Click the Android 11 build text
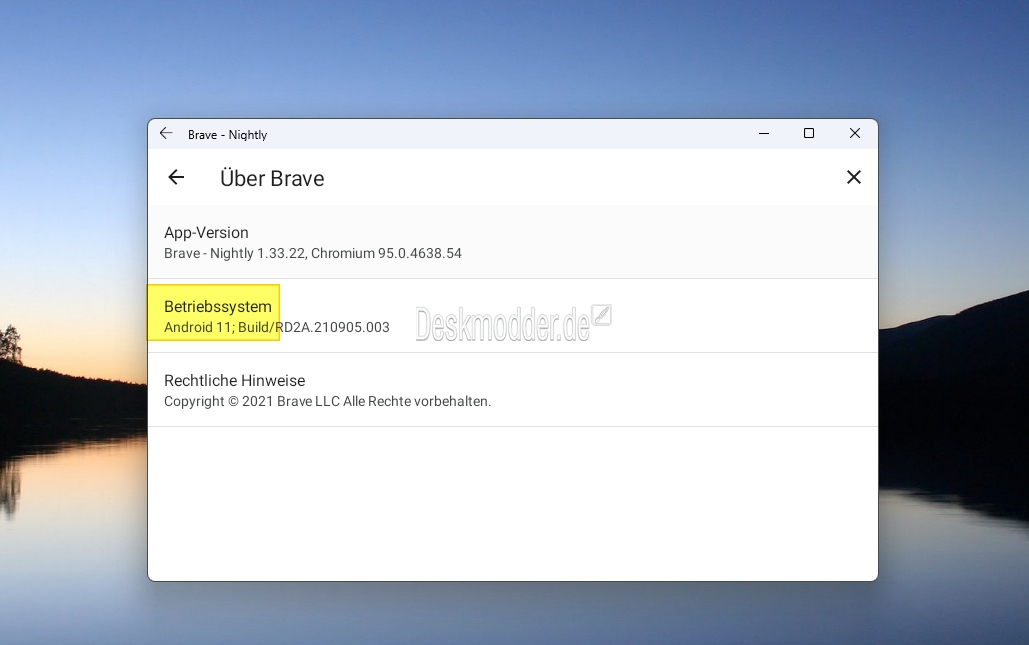 (x=277, y=327)
